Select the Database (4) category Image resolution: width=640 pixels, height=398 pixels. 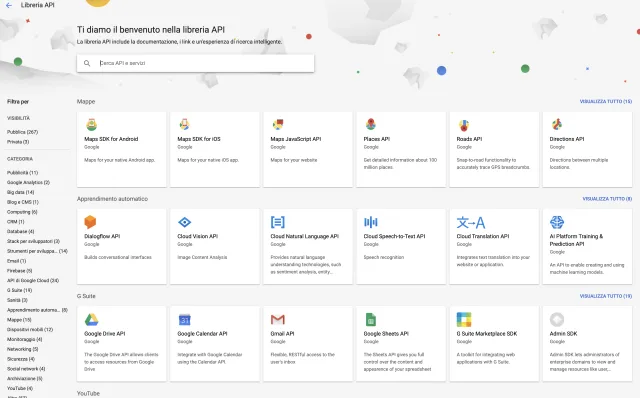[x=20, y=231]
